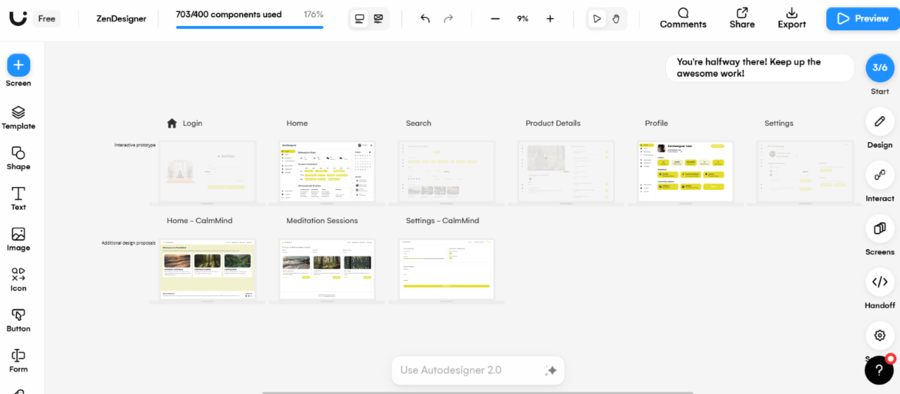
Task: Undo the last action
Action: (425, 18)
